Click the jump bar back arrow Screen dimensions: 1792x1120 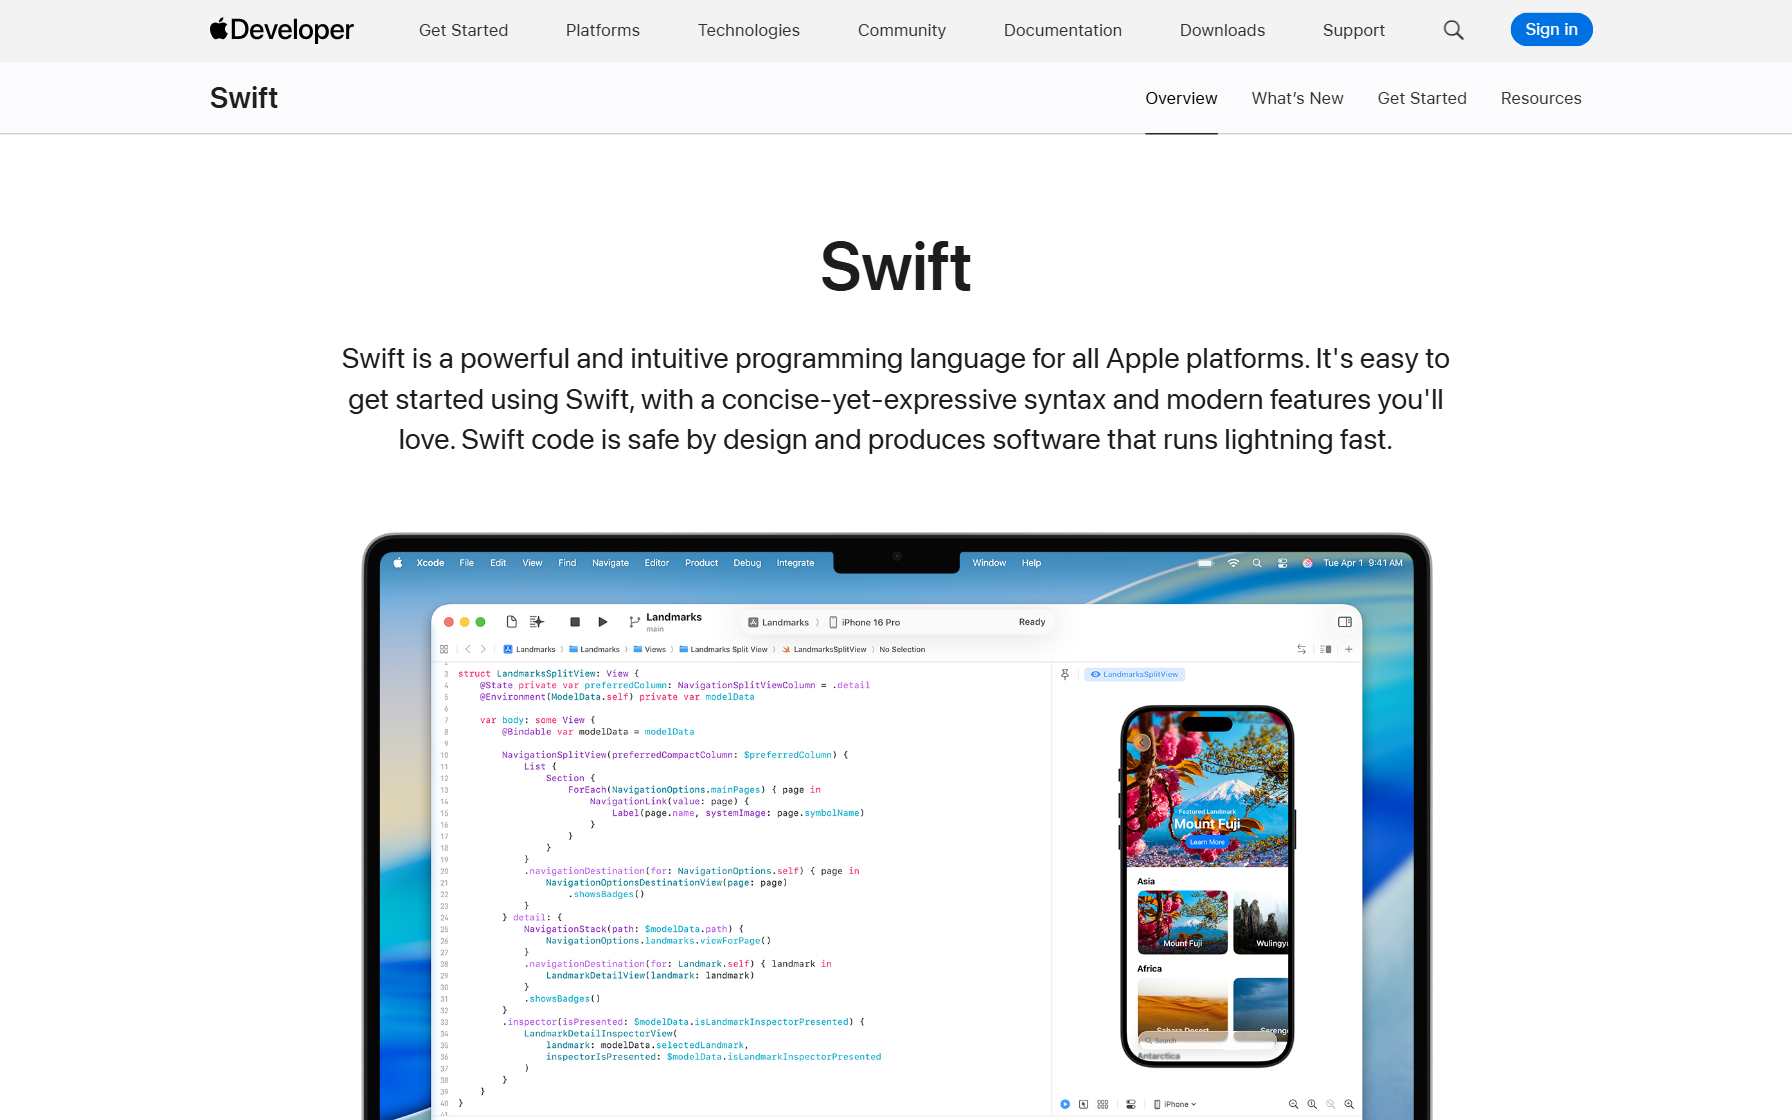[x=467, y=649]
